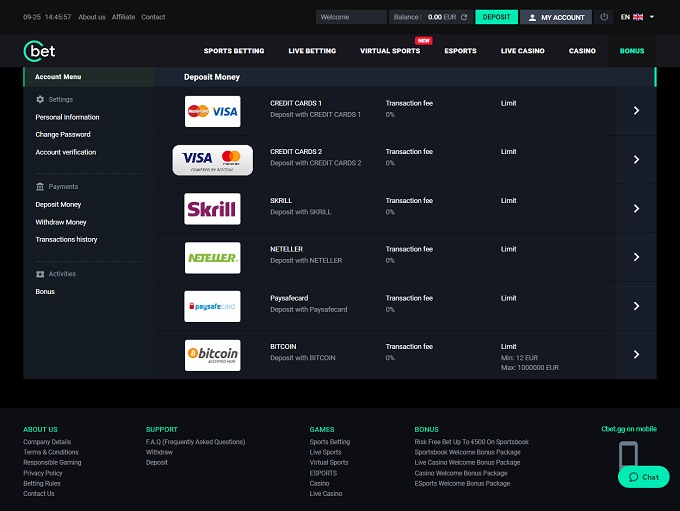Click Contact in top bar
This screenshot has width=680, height=511.
153,17
